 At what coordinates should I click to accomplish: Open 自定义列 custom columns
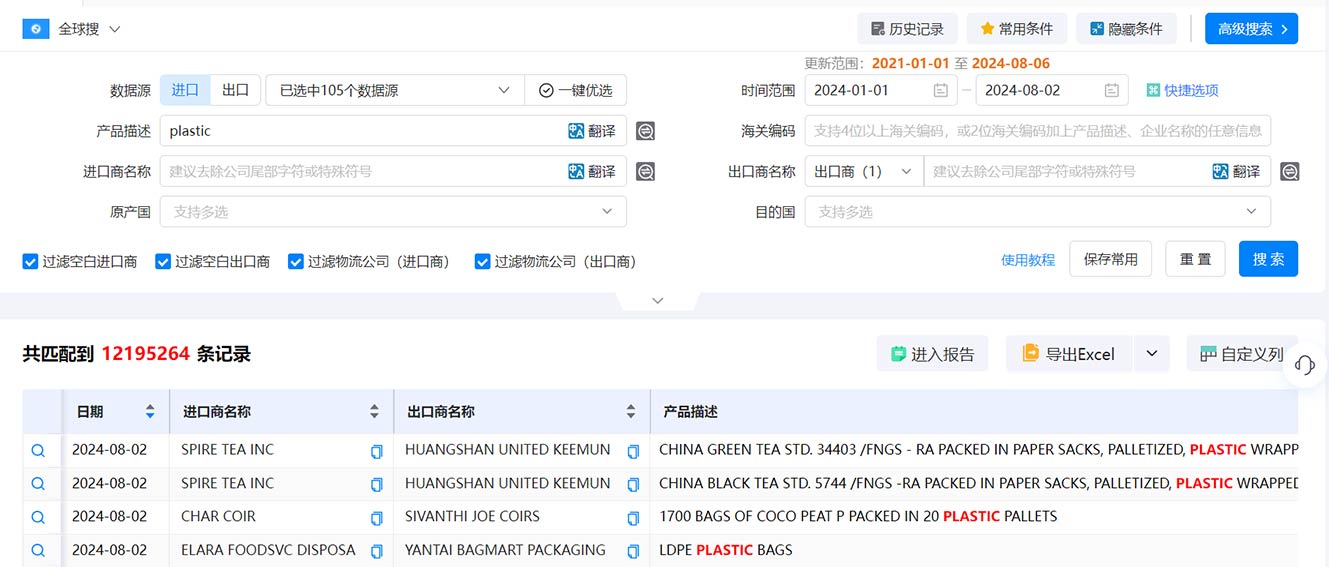pyautogui.click(x=1242, y=354)
